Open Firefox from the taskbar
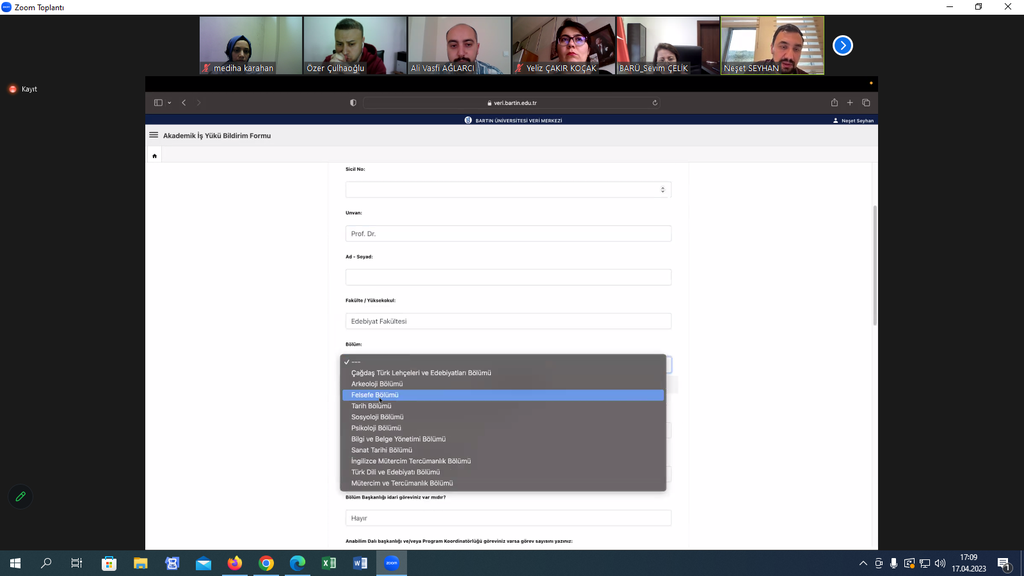This screenshot has width=1024, height=576. [x=234, y=563]
